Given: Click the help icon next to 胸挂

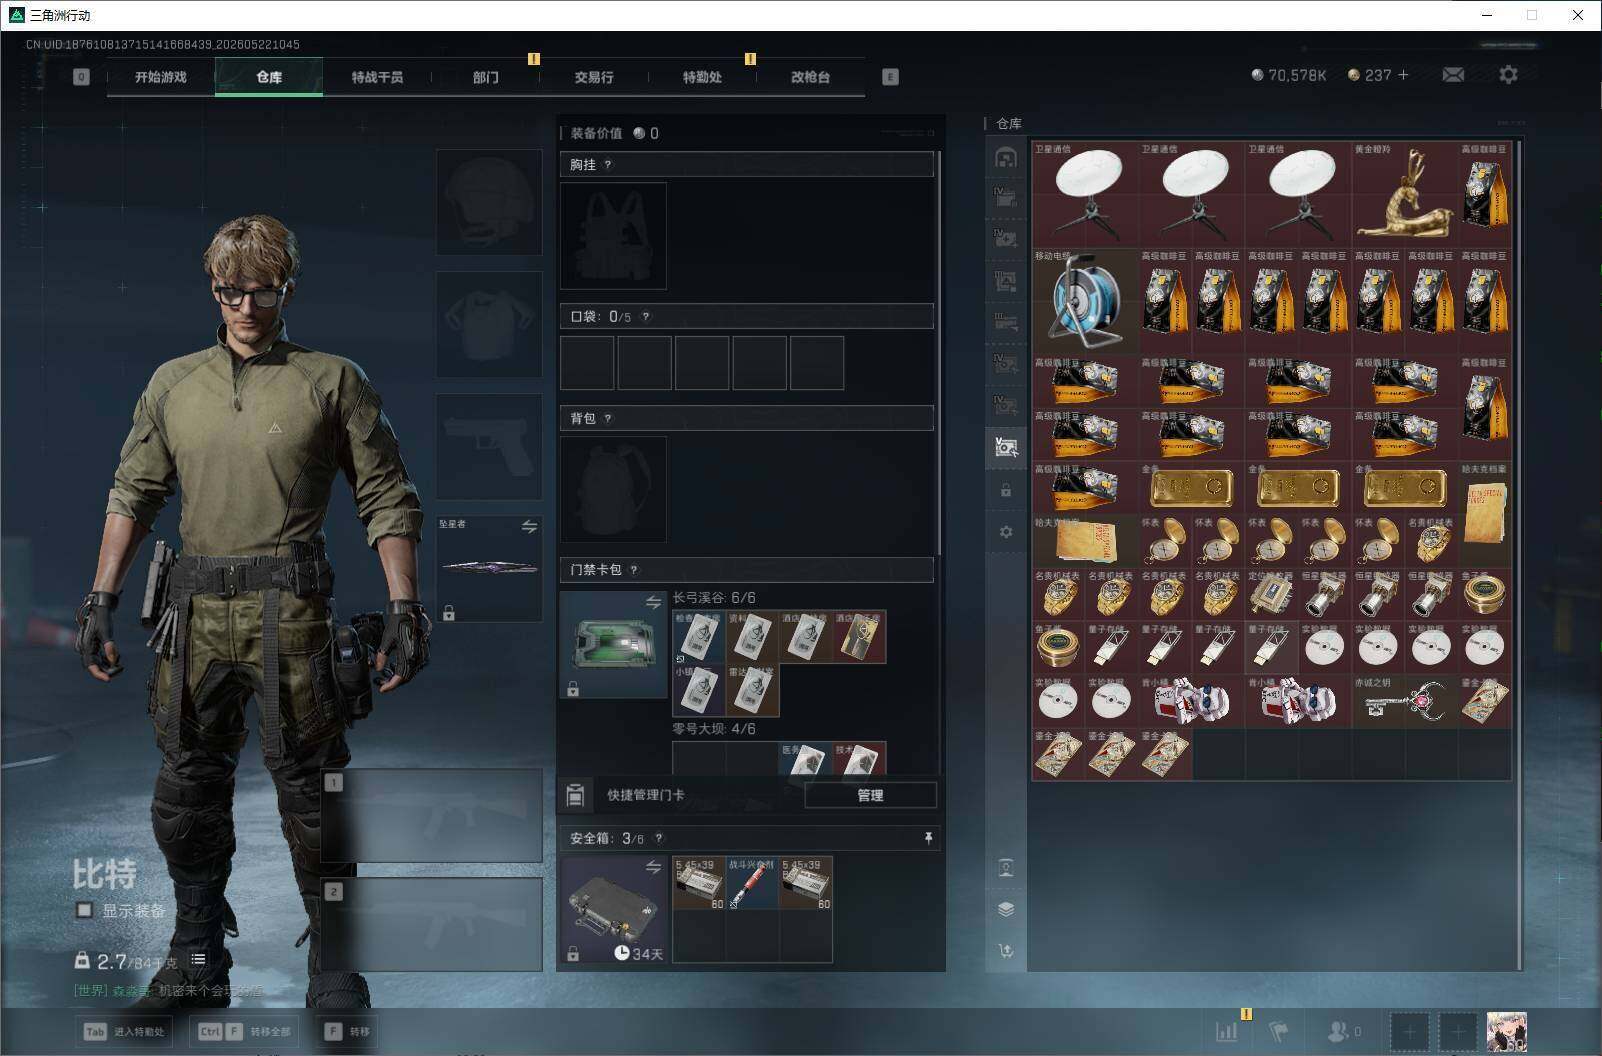Looking at the screenshot, I should [x=607, y=165].
